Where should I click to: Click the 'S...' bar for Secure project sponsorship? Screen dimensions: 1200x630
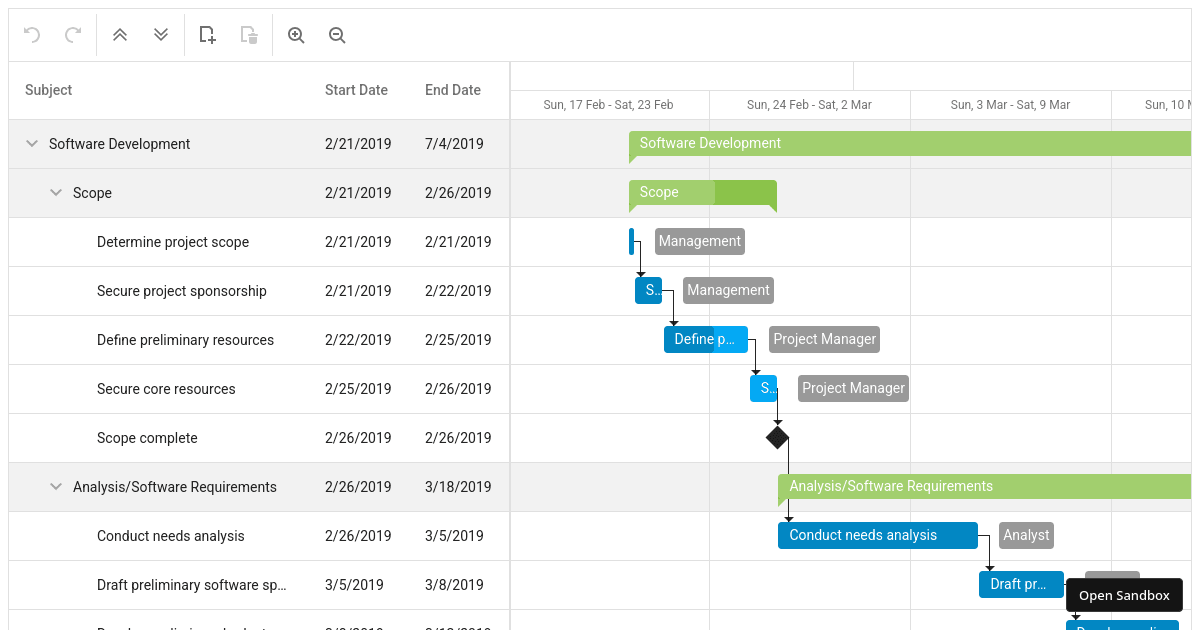648,290
